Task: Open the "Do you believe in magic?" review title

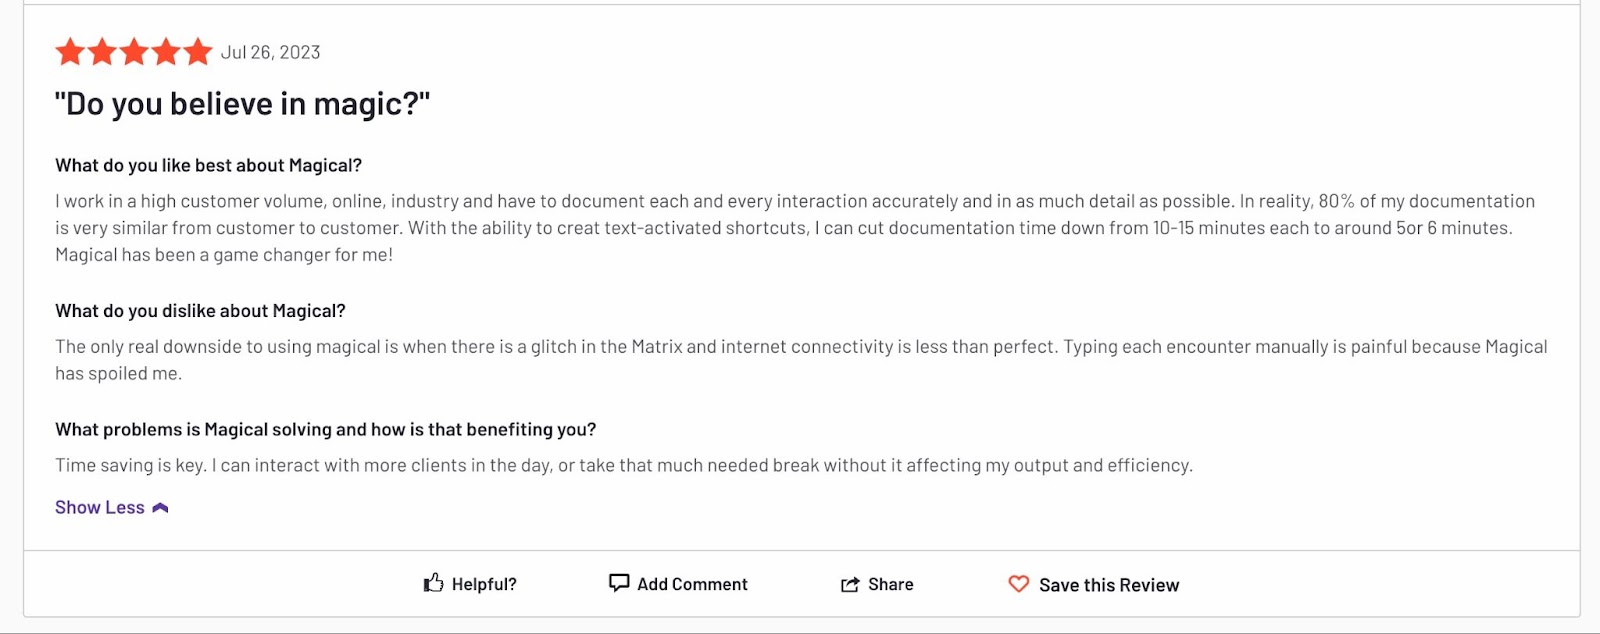Action: [x=242, y=104]
